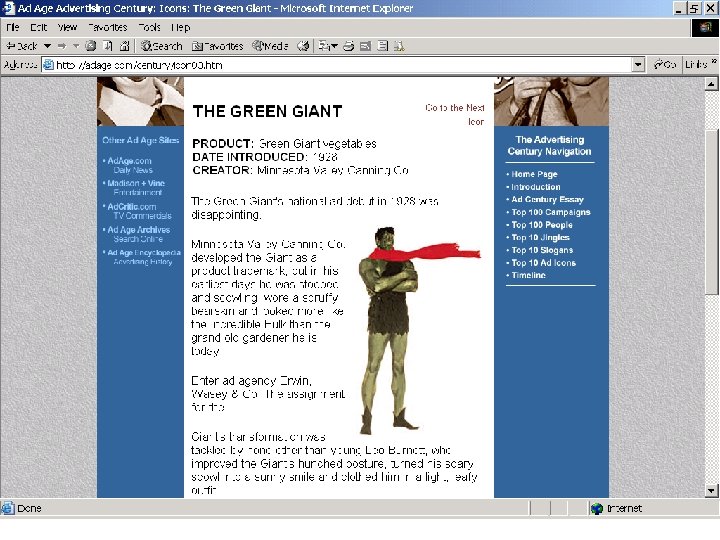Click the Green Giant figure image
Image resolution: width=720 pixels, height=540 pixels.
coord(419,330)
